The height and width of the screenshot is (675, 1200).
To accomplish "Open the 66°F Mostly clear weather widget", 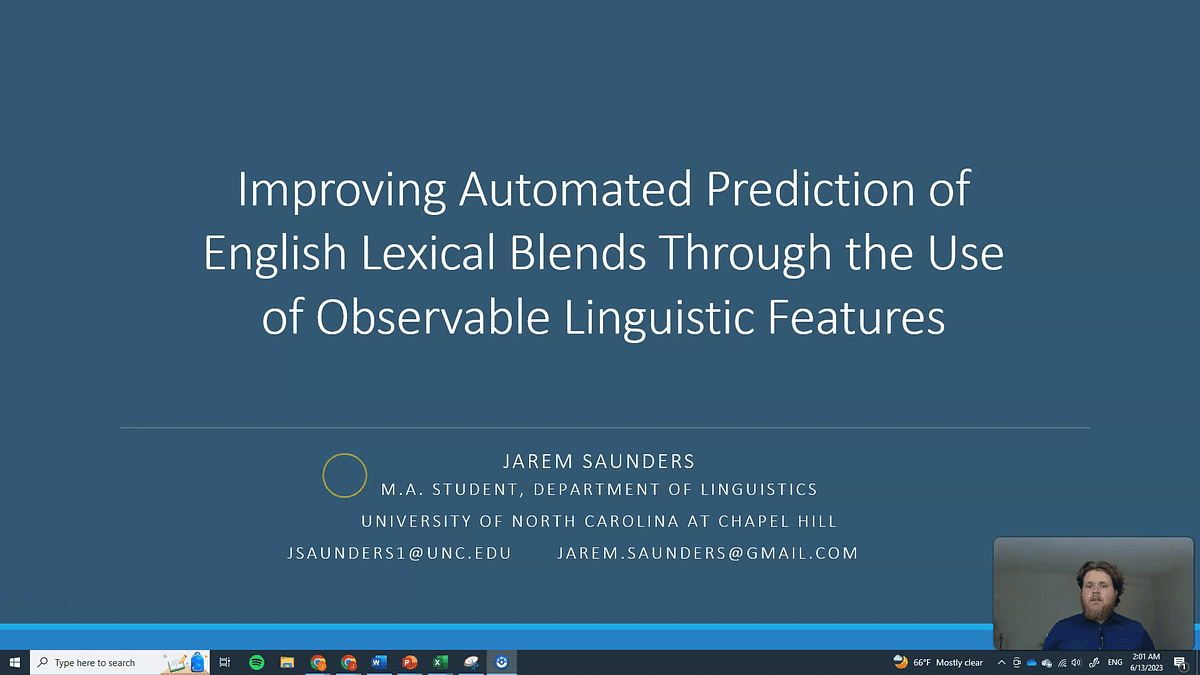I will pos(938,662).
